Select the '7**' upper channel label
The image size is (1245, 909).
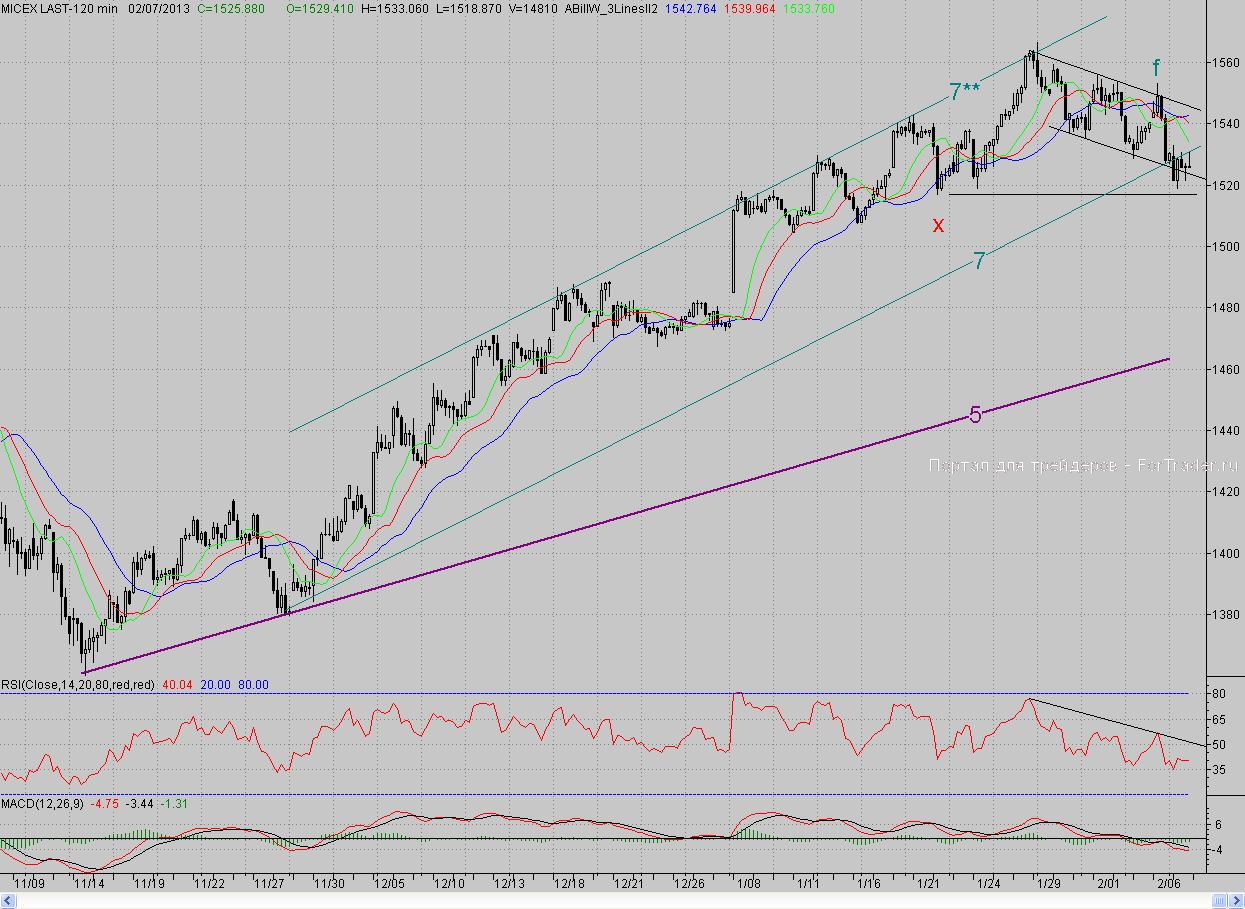(x=964, y=92)
